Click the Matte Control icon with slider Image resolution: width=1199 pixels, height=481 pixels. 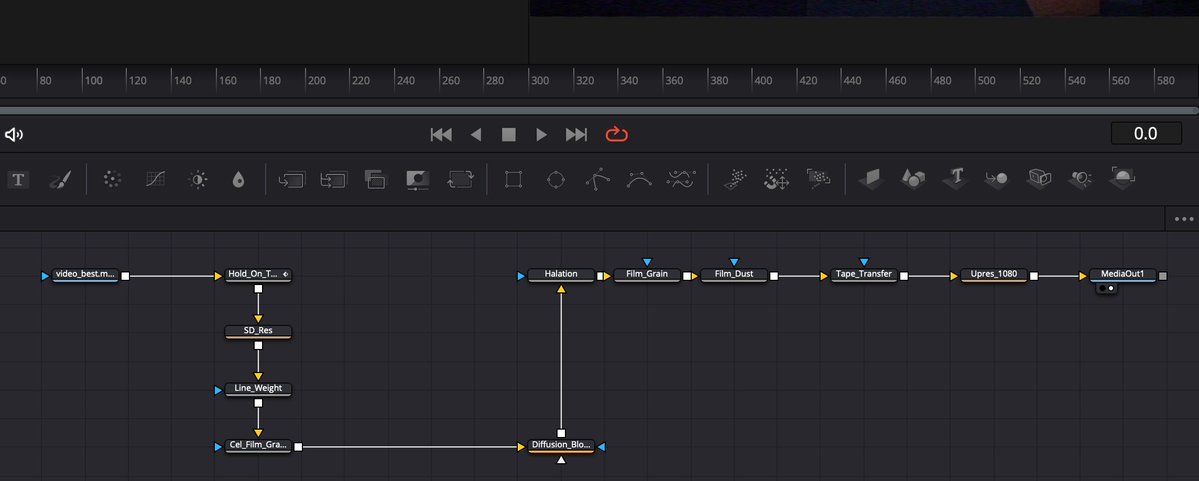click(418, 180)
